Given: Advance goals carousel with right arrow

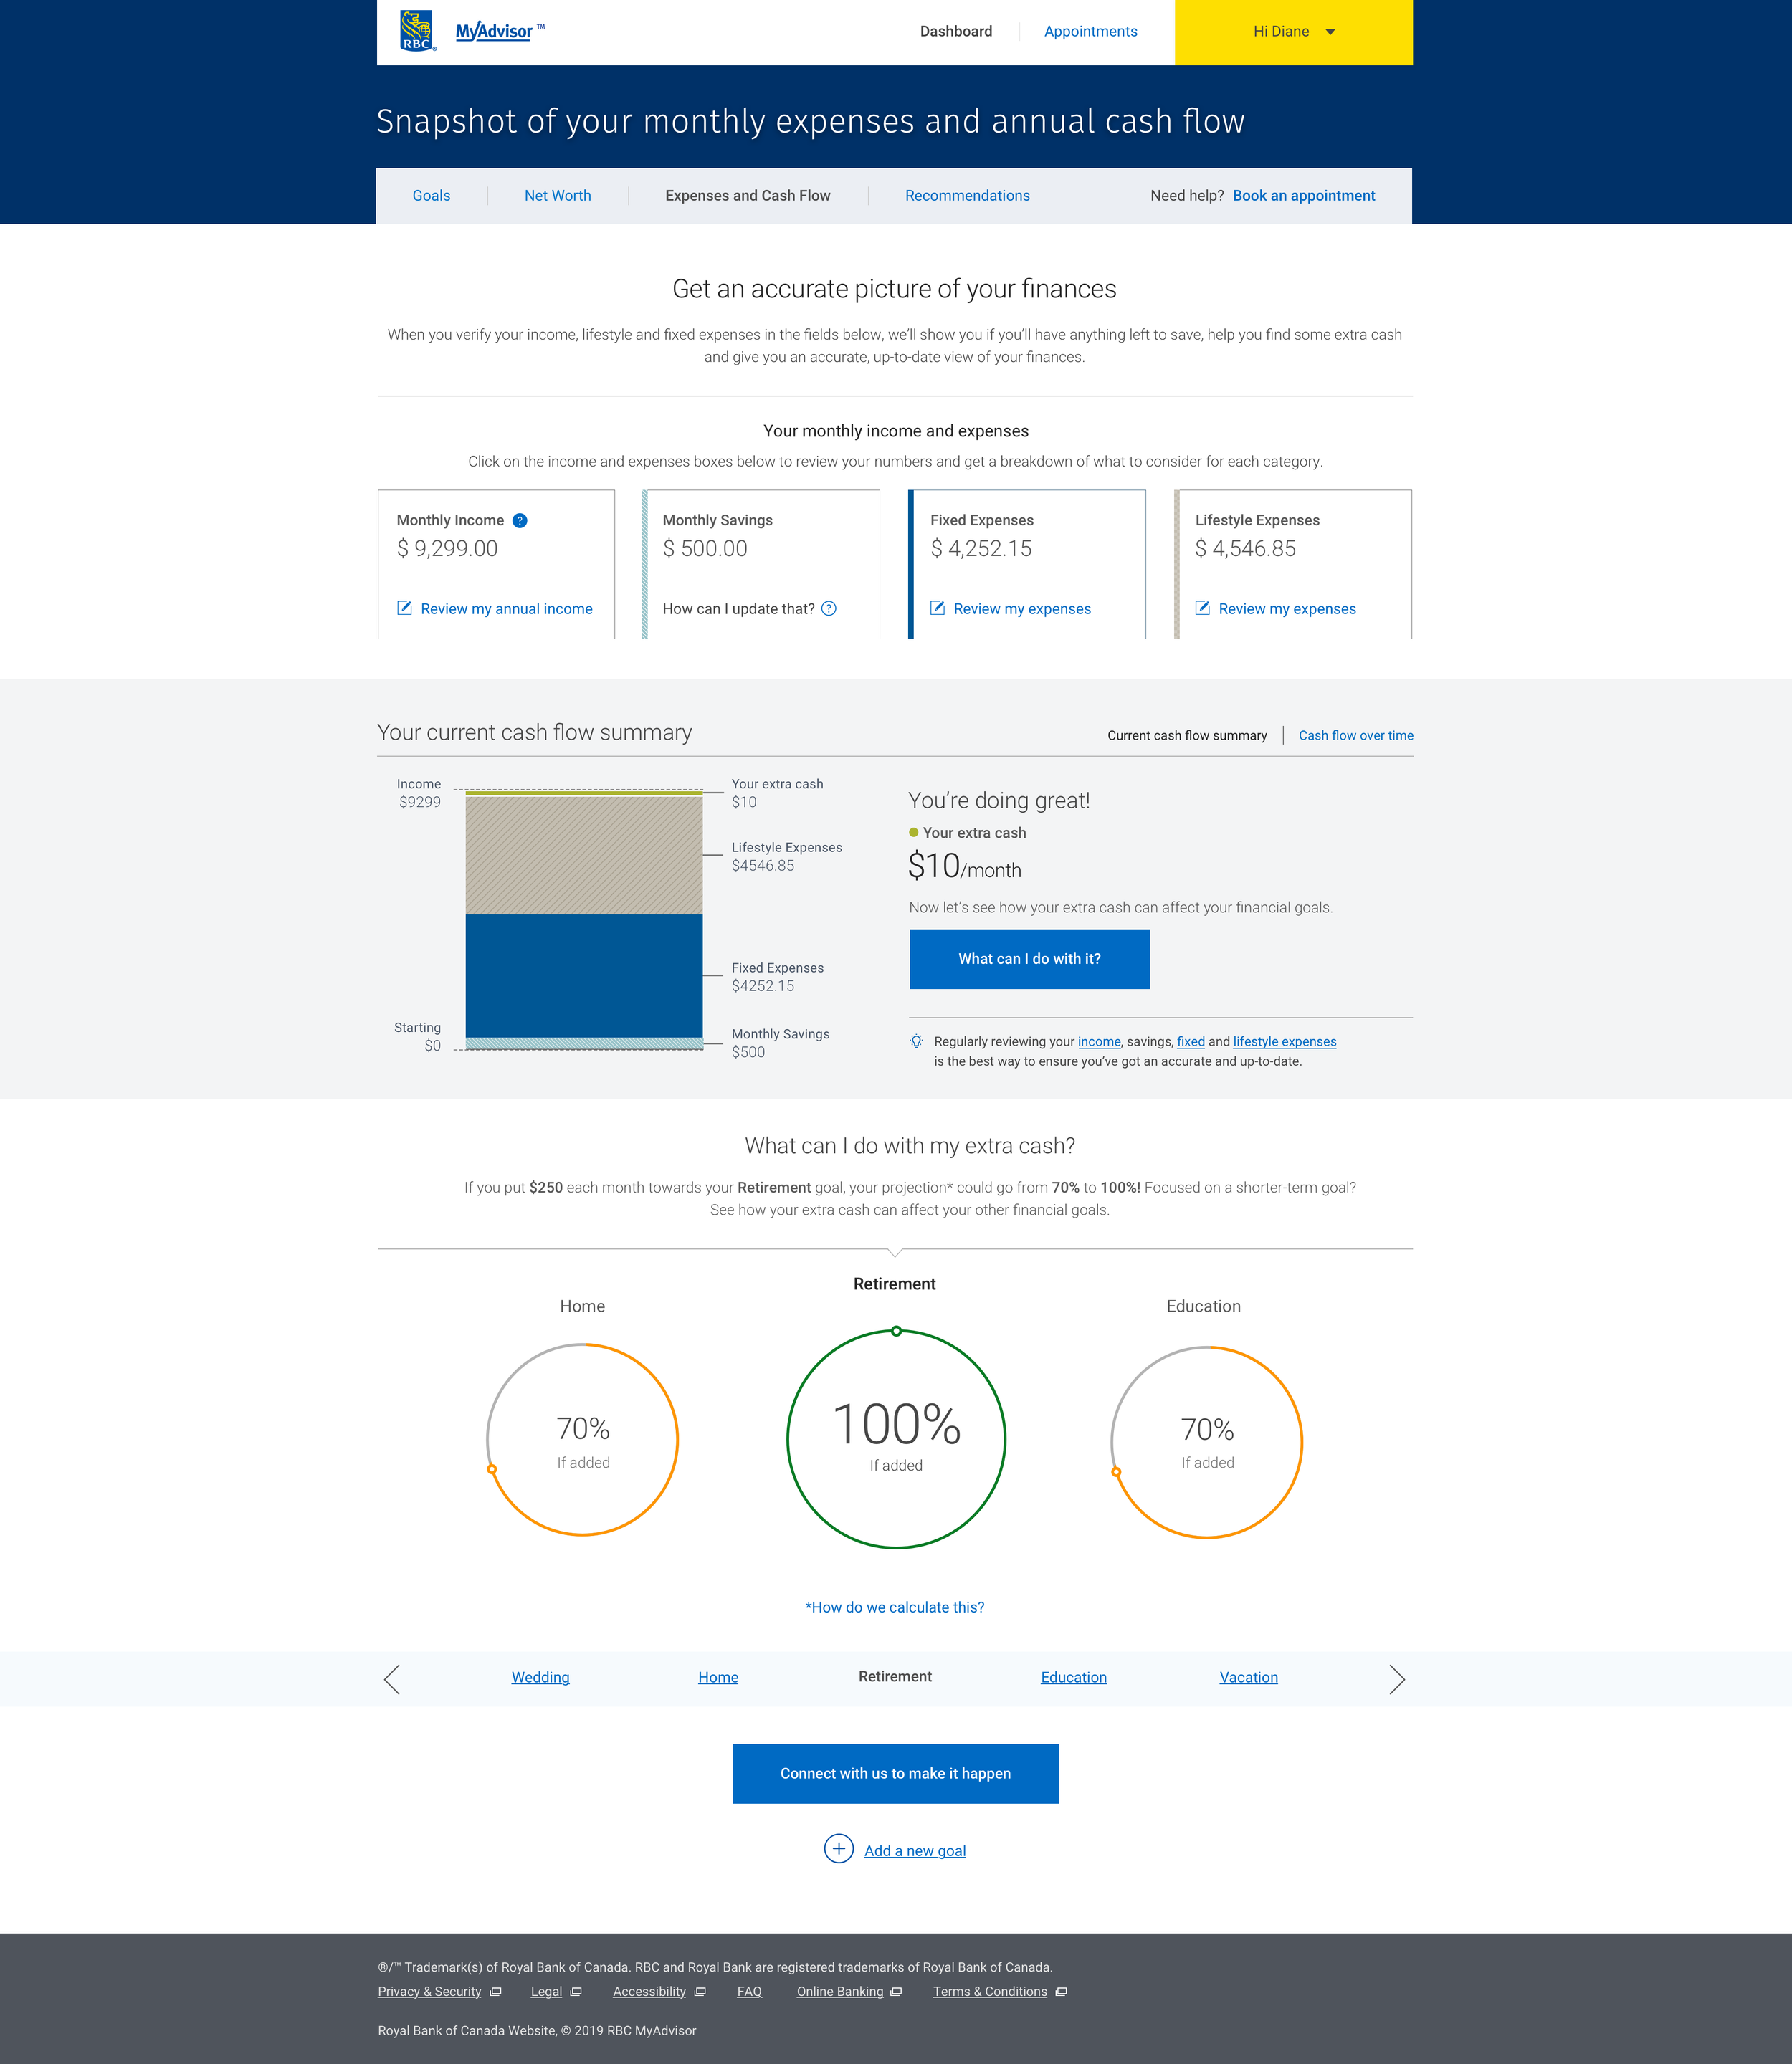Looking at the screenshot, I should [x=1397, y=1679].
